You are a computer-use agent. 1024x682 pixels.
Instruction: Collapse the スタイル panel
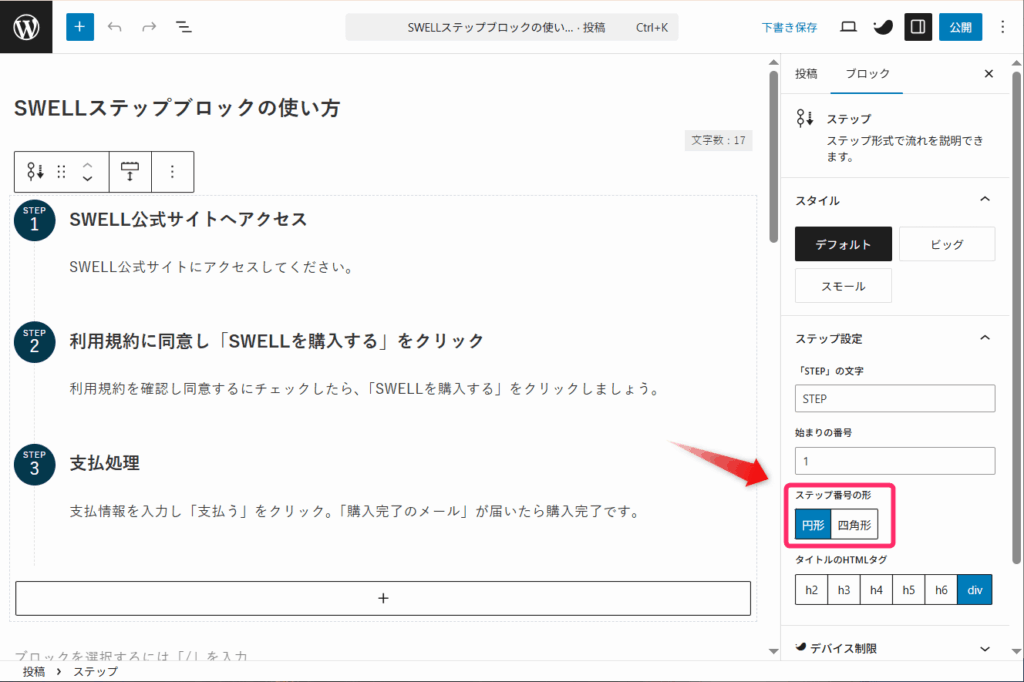[985, 200]
